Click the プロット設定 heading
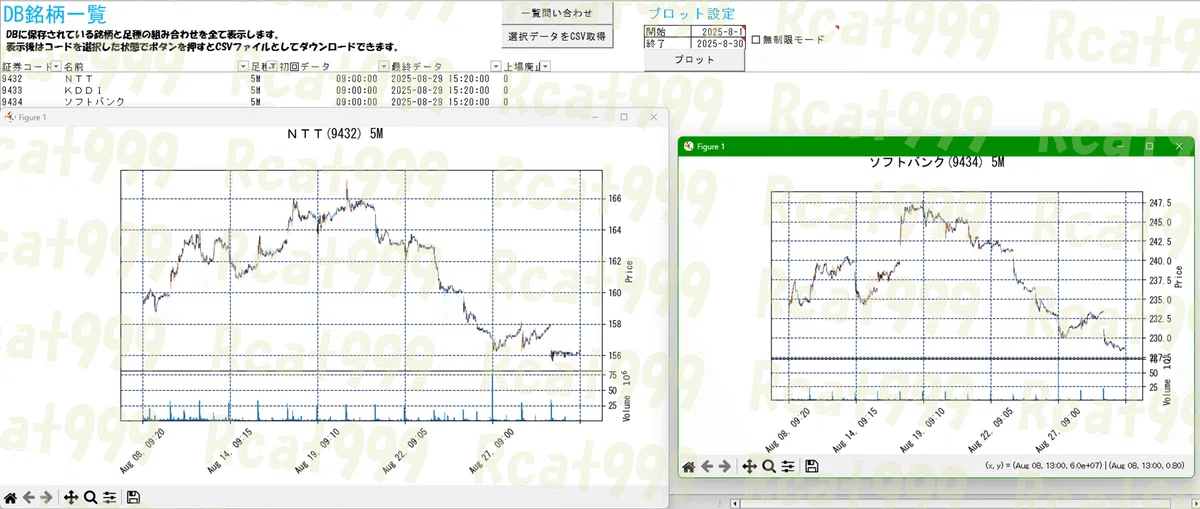This screenshot has height=509, width=1200. tap(691, 14)
